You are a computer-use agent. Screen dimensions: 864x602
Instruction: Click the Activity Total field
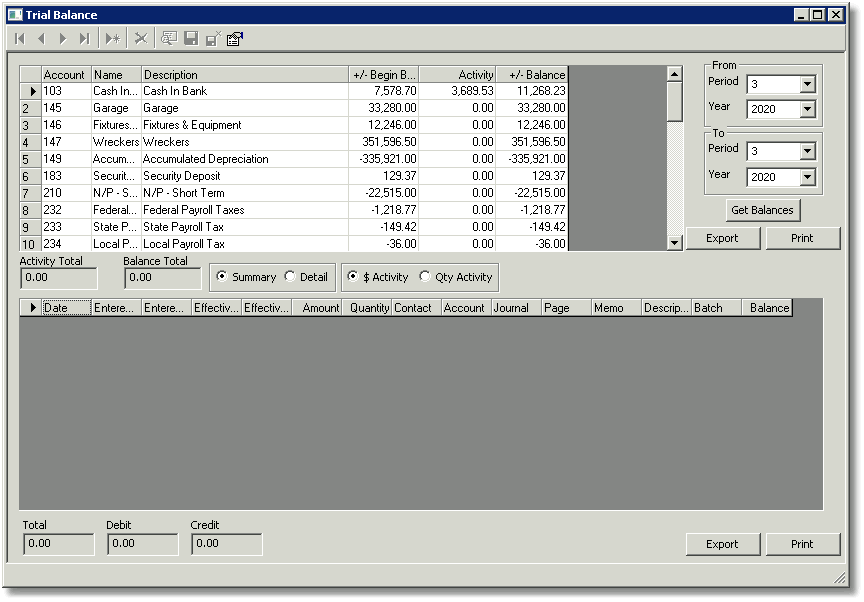(x=58, y=278)
